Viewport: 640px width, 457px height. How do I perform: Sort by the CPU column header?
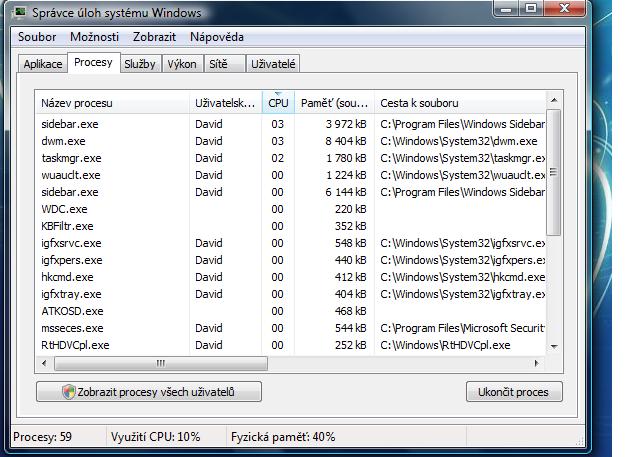pyautogui.click(x=278, y=103)
